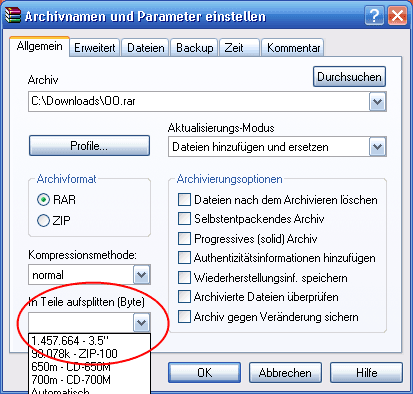Enable 'Archivierte Dateien überprüfen' checkbox
Image resolution: width=413 pixels, height=394 pixels.
(184, 297)
